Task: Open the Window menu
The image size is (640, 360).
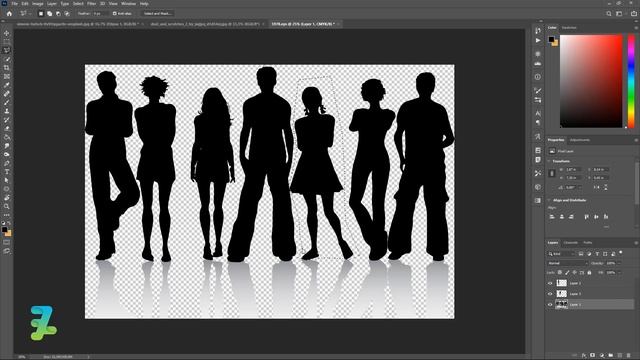Action: [128, 4]
